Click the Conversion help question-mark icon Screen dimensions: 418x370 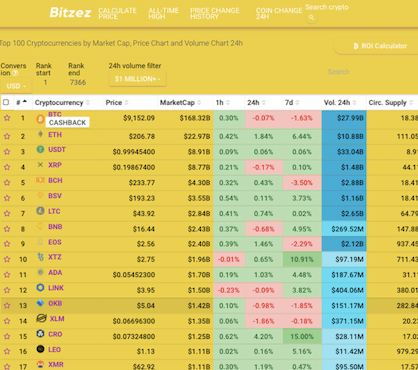[x=15, y=73]
